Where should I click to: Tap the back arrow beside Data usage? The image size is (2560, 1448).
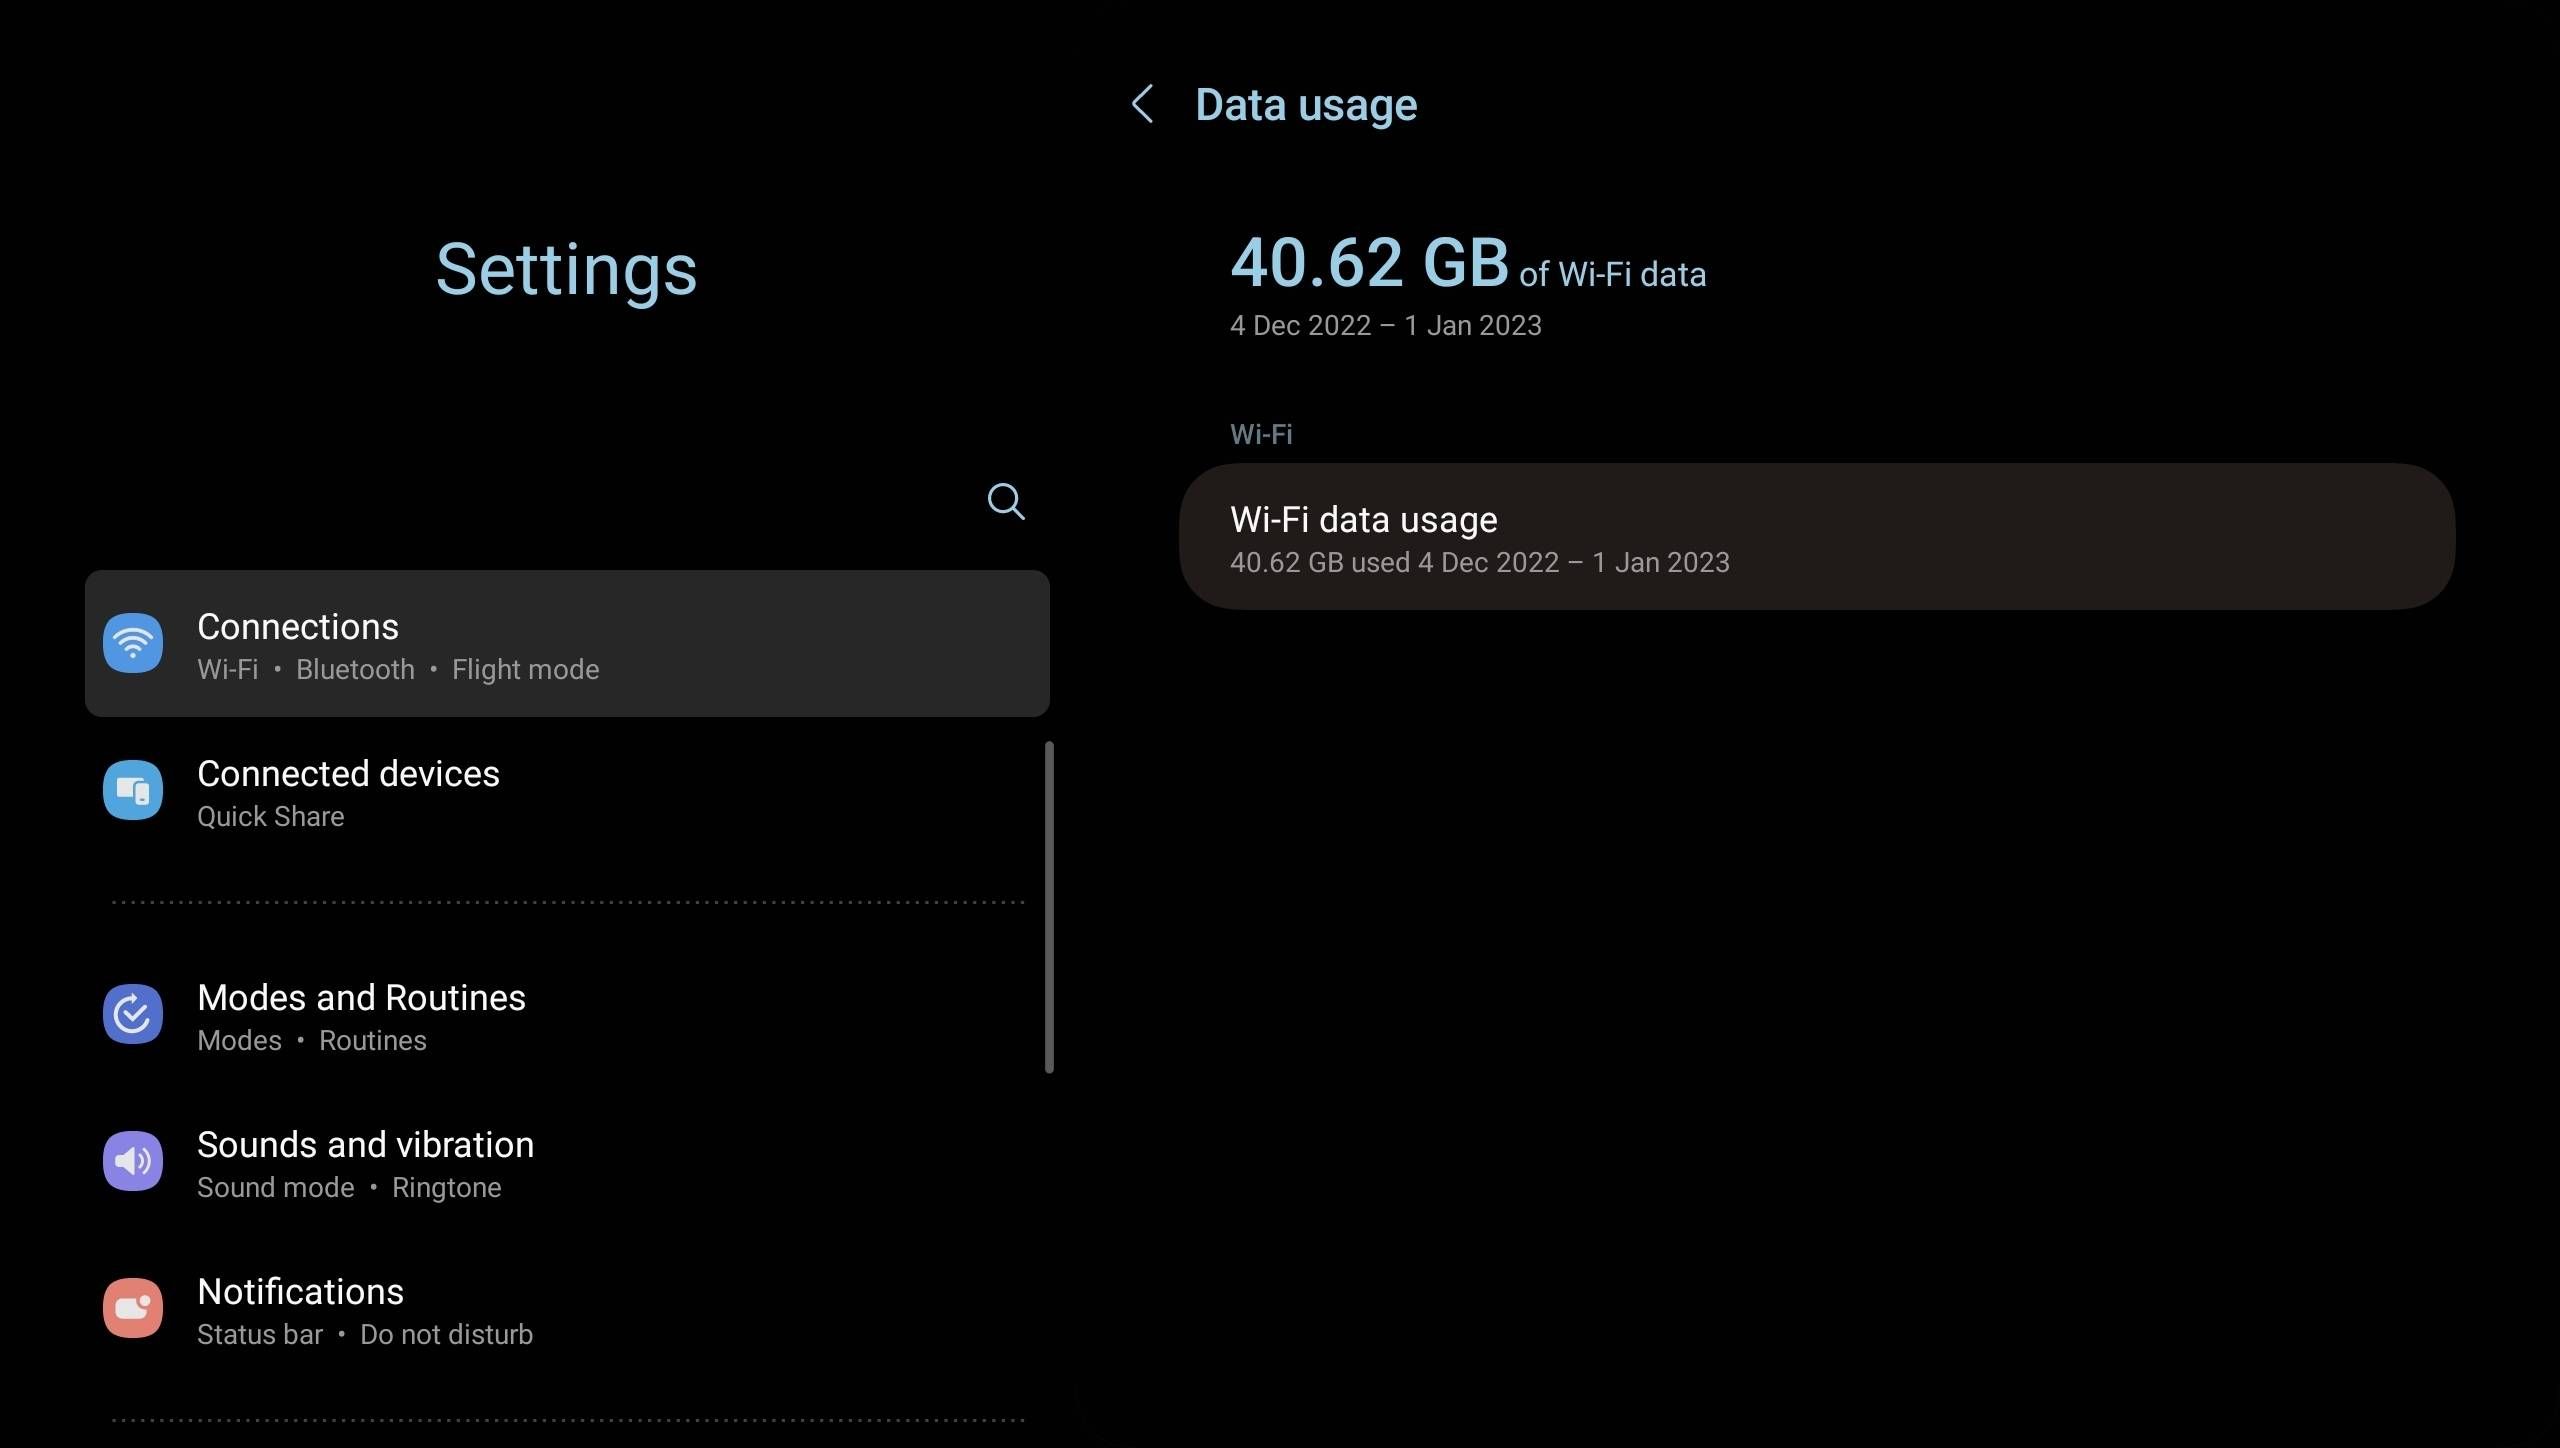coord(1142,104)
